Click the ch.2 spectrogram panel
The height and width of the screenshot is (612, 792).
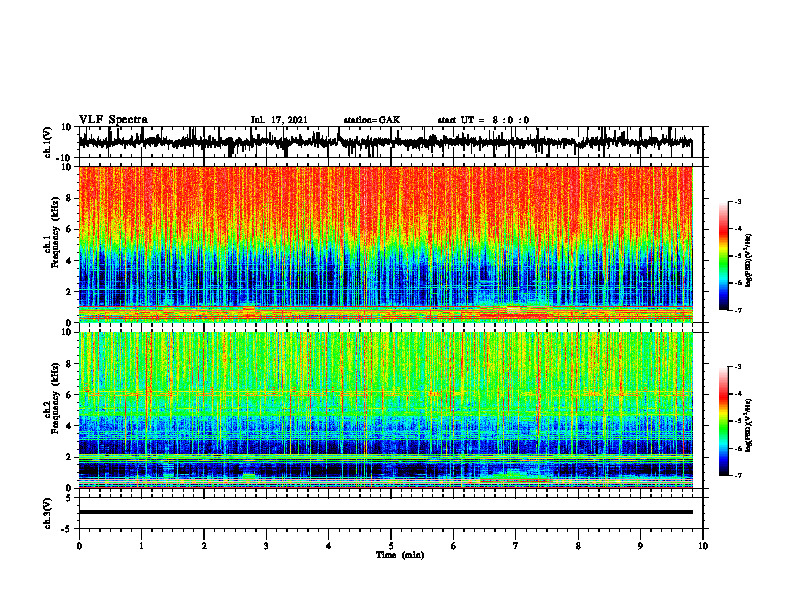point(385,410)
